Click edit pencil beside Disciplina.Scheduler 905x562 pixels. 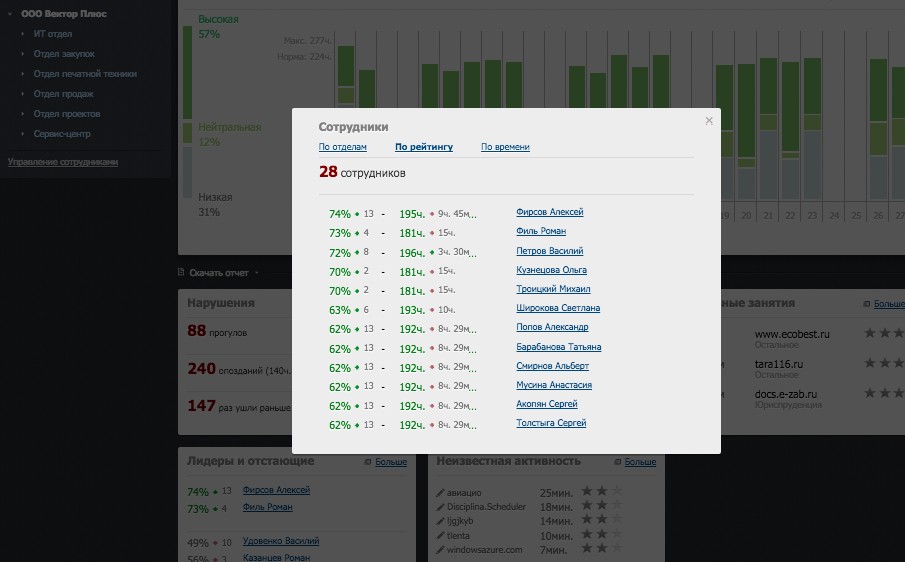[440, 507]
